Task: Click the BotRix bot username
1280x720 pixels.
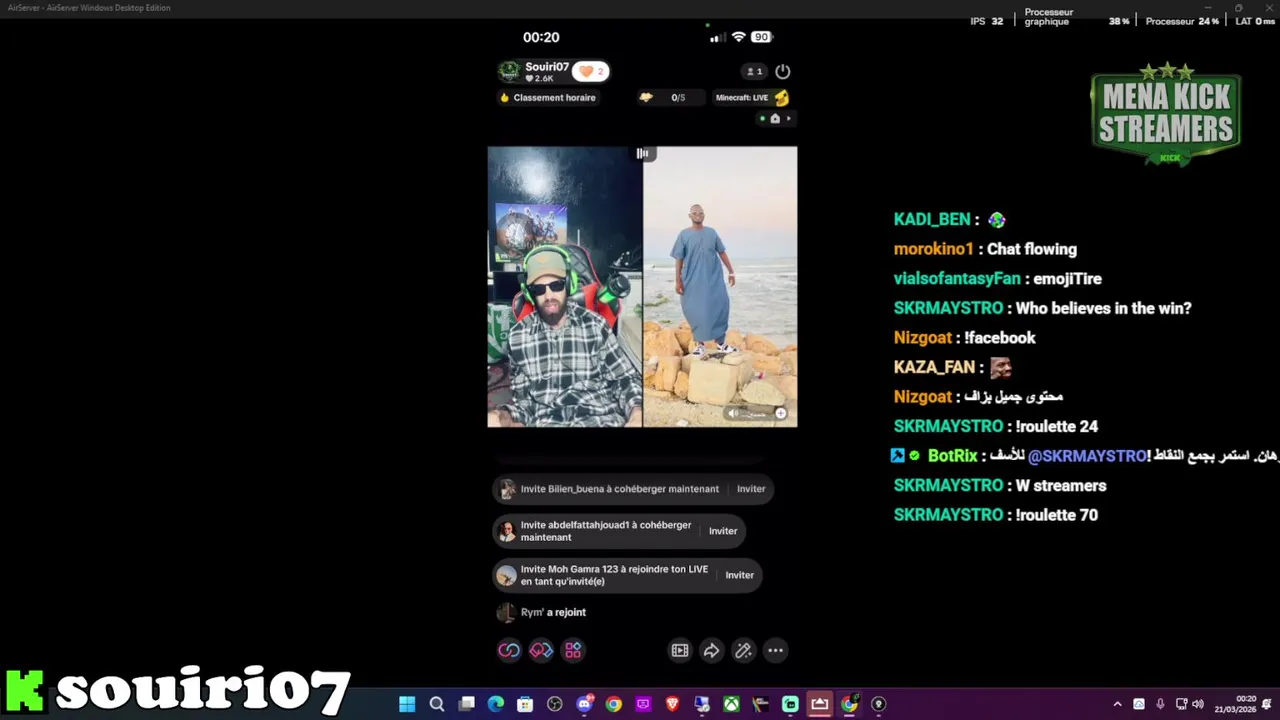Action: point(952,456)
